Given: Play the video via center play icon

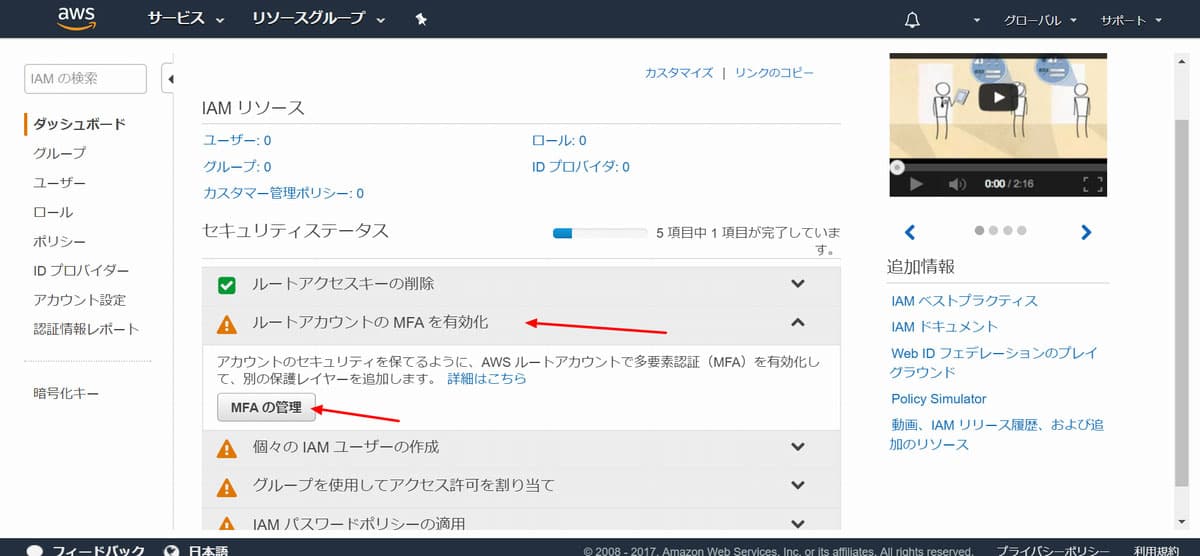Looking at the screenshot, I should tap(998, 97).
